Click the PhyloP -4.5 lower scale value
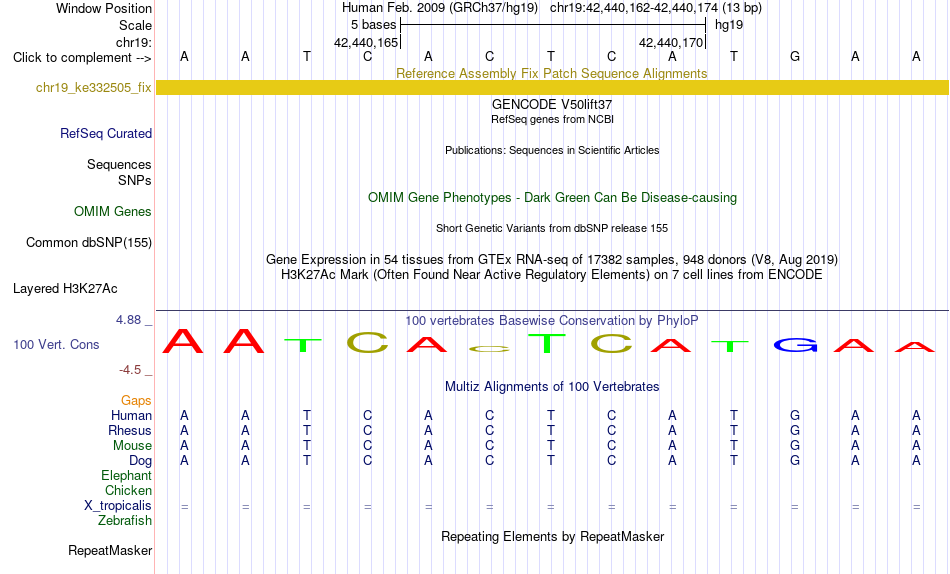Image resolution: width=950 pixels, height=574 pixels. 130,369
